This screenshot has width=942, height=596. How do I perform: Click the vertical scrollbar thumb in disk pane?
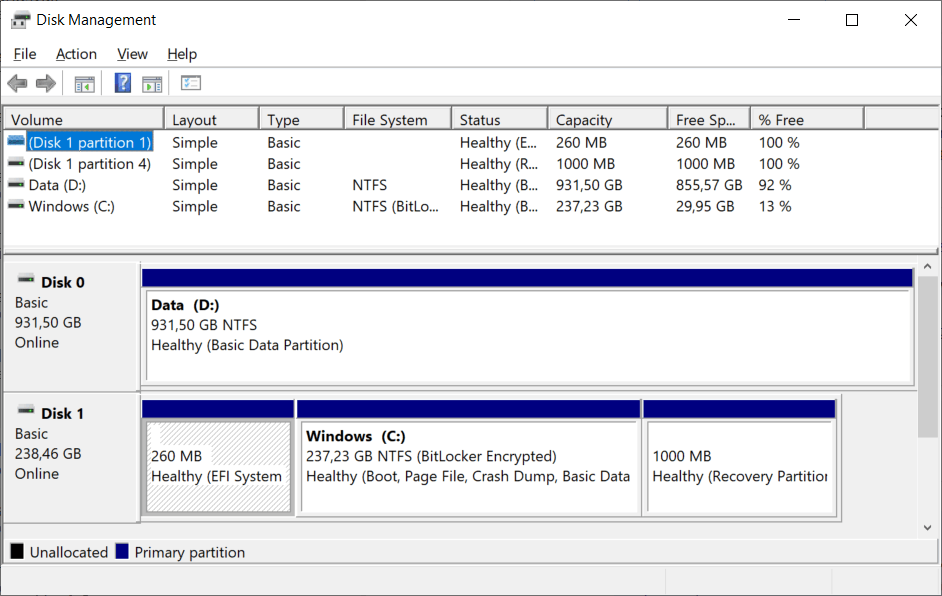click(x=928, y=357)
